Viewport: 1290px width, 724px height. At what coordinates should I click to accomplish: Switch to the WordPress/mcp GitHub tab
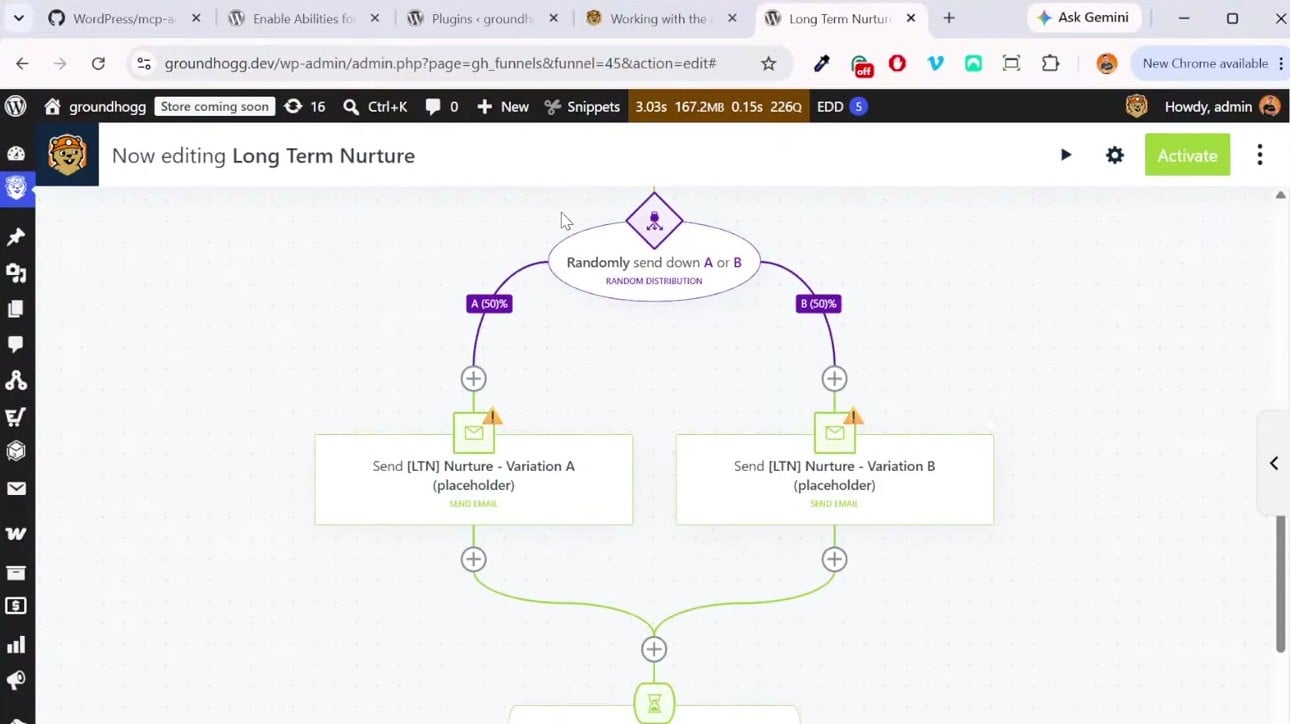click(x=126, y=18)
